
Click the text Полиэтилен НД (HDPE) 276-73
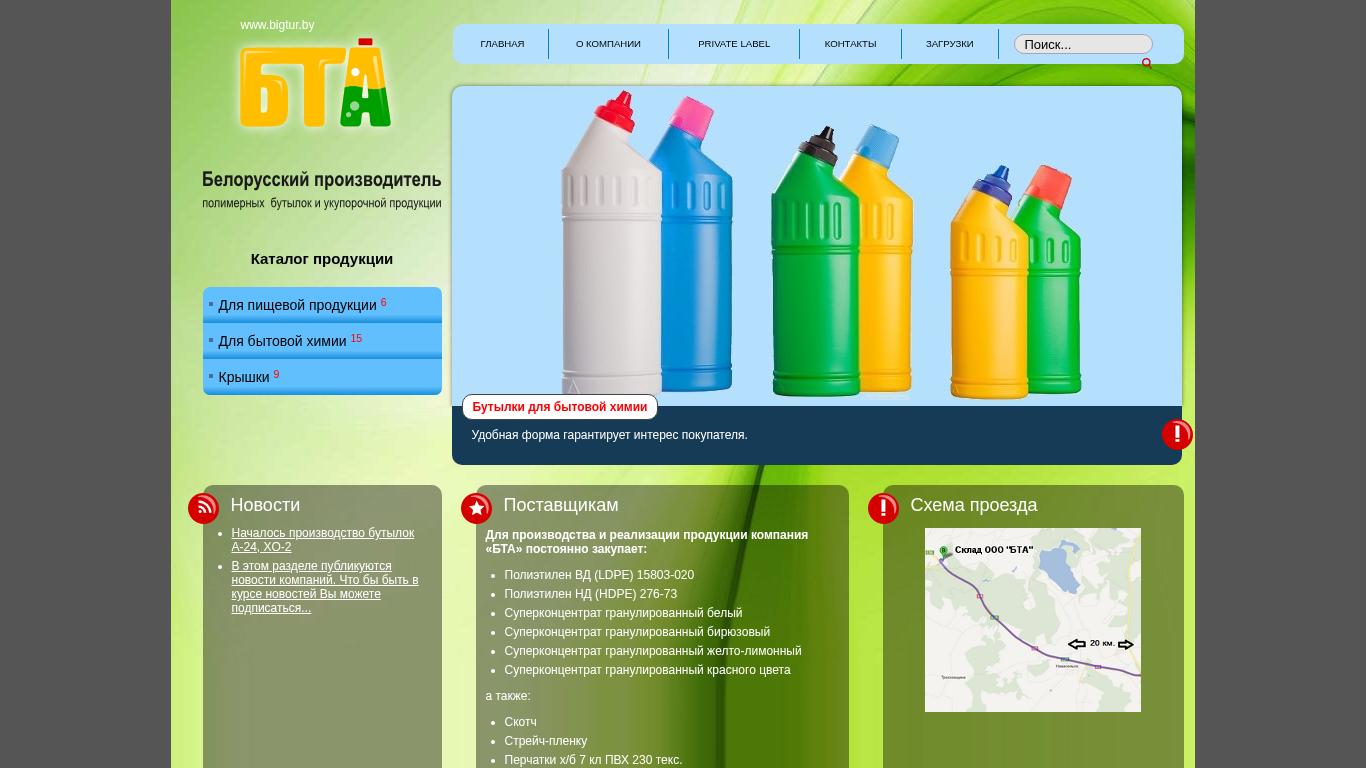pyautogui.click(x=591, y=594)
